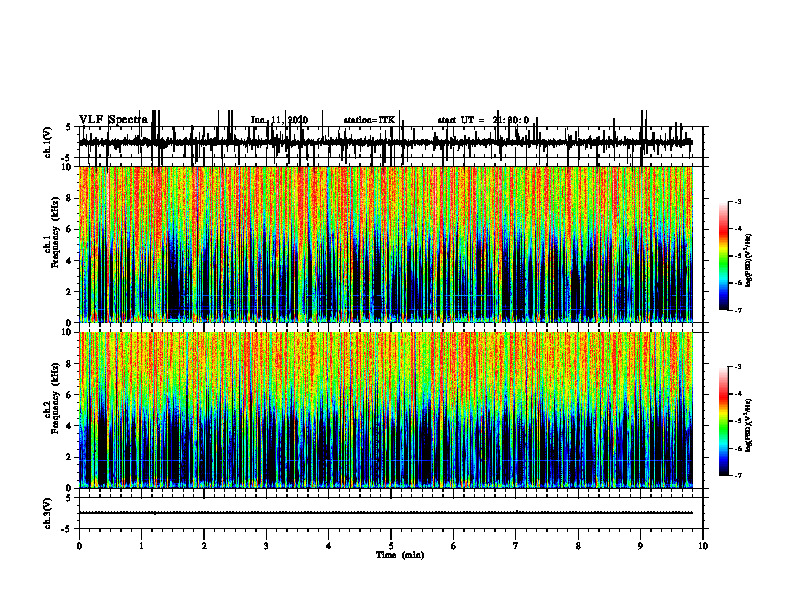This screenshot has height=612, width=792.
Task: Click the '-3' label on ch.1 color bar
Action: (x=738, y=202)
